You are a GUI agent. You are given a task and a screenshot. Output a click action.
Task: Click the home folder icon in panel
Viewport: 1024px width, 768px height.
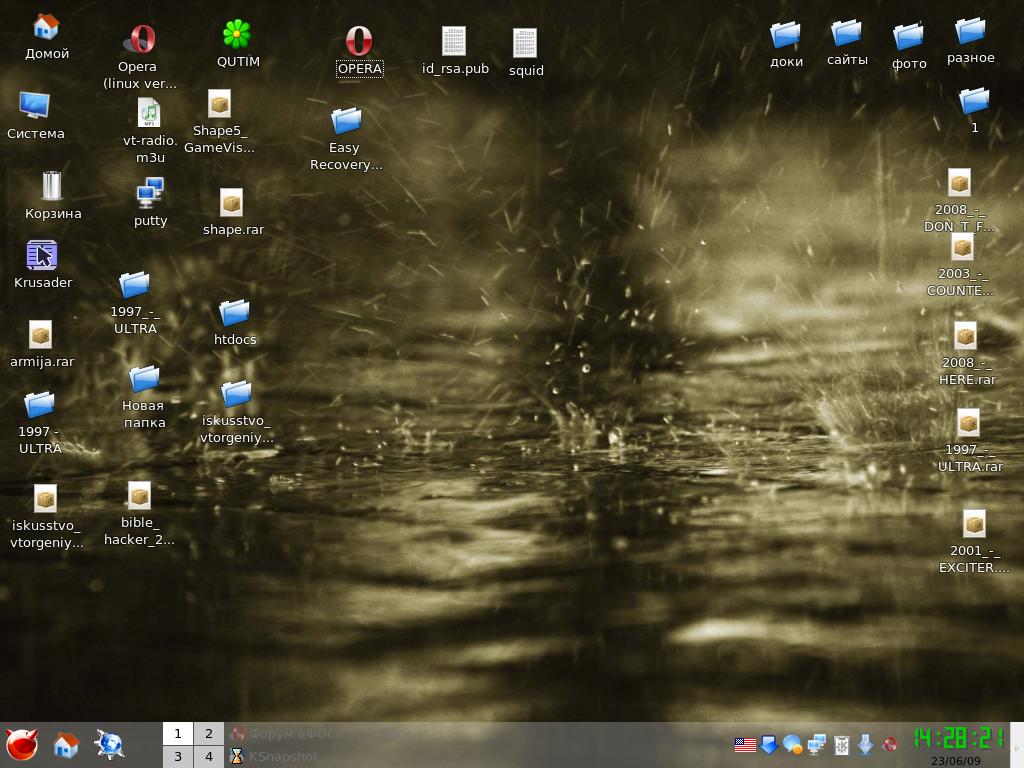point(66,745)
